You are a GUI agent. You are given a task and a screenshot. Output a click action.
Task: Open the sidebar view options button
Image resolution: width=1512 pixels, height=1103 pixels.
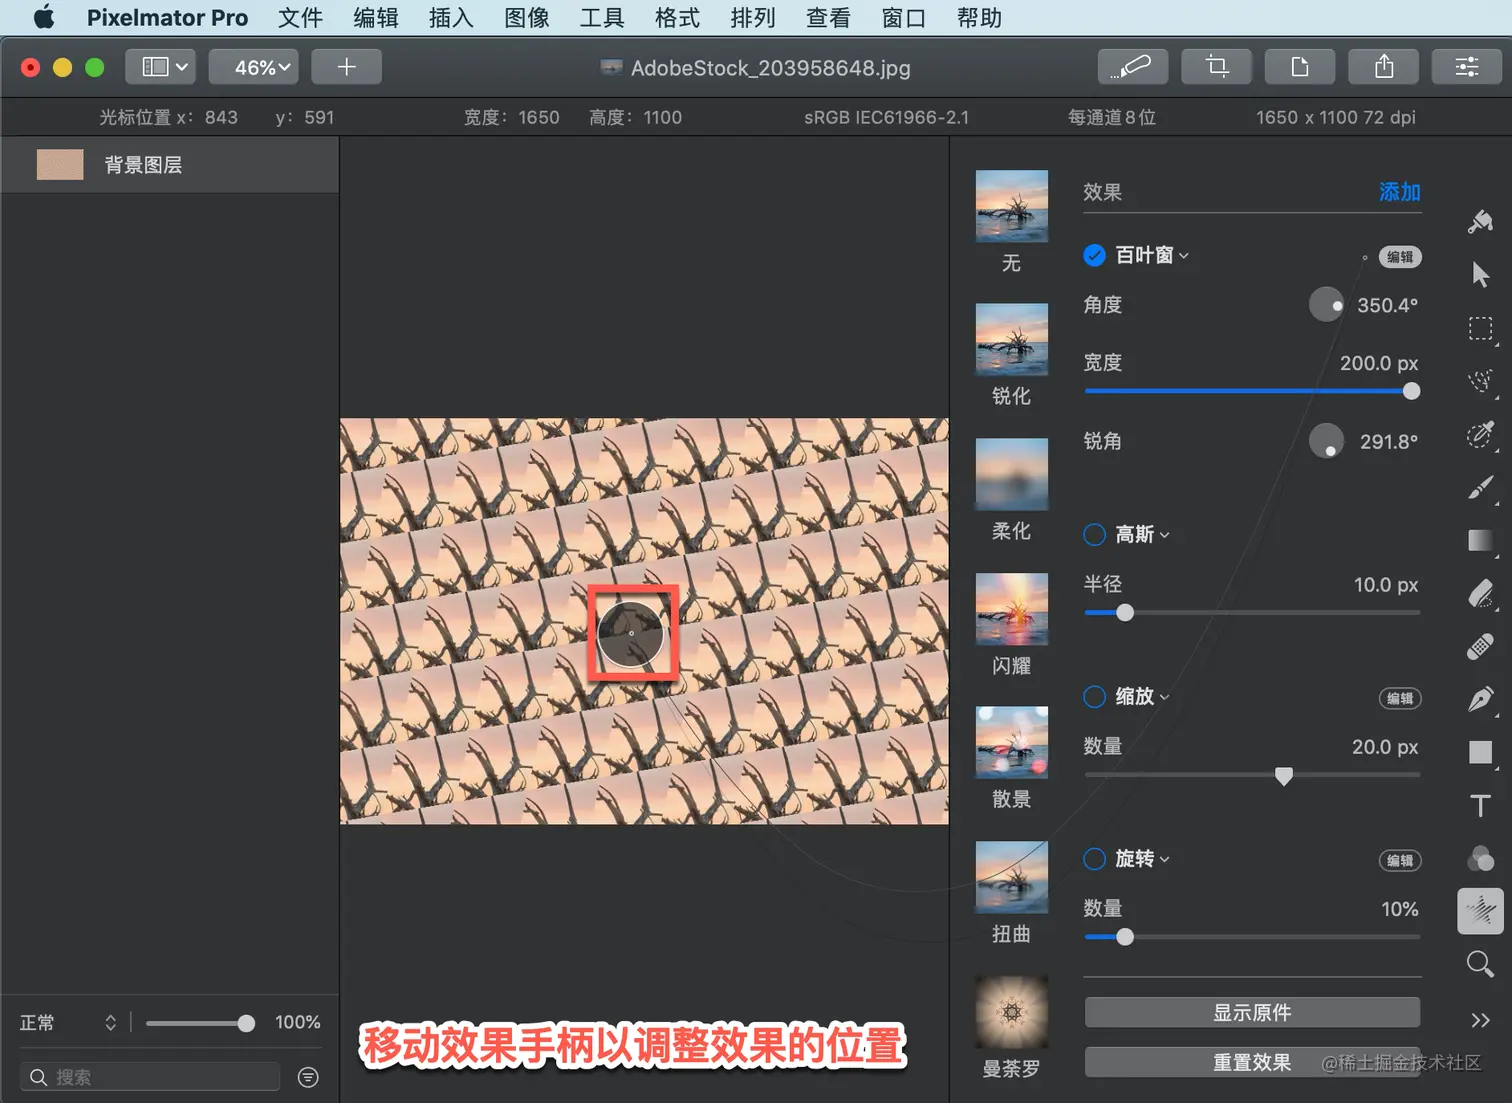coord(162,67)
